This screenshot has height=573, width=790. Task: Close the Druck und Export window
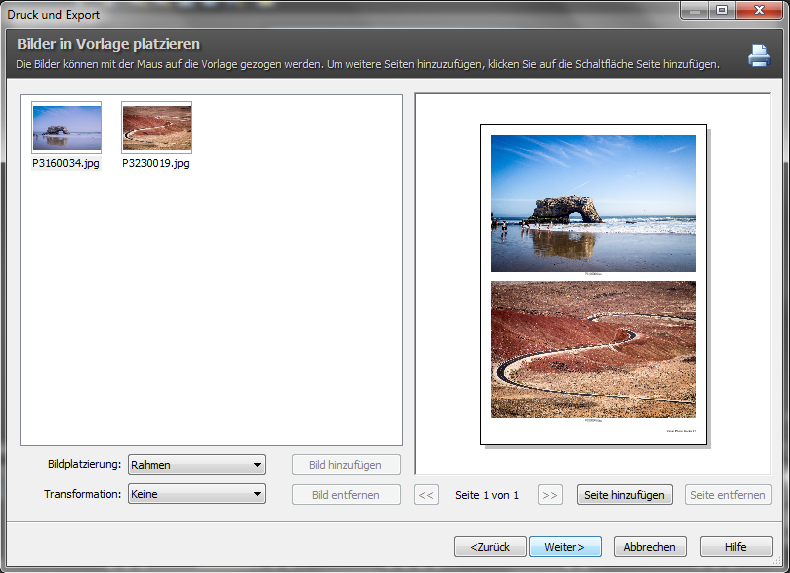point(759,11)
